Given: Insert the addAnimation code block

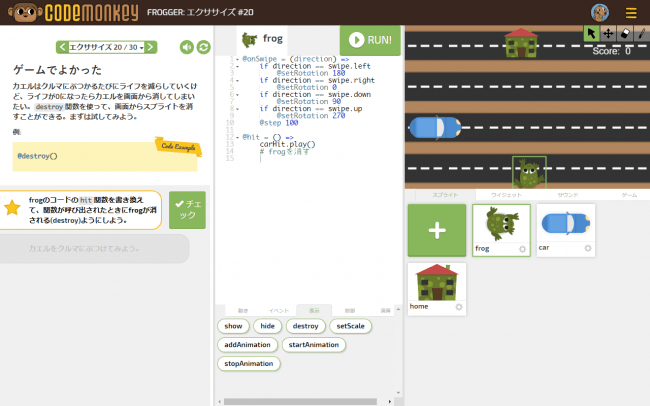Looking at the screenshot, I should pos(247,345).
